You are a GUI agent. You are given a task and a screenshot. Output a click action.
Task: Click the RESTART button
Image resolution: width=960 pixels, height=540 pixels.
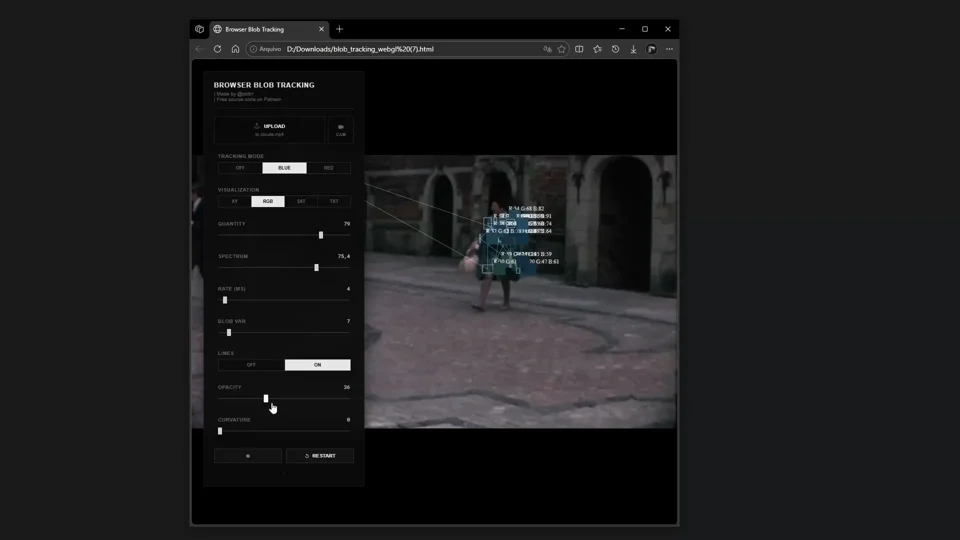[320, 456]
